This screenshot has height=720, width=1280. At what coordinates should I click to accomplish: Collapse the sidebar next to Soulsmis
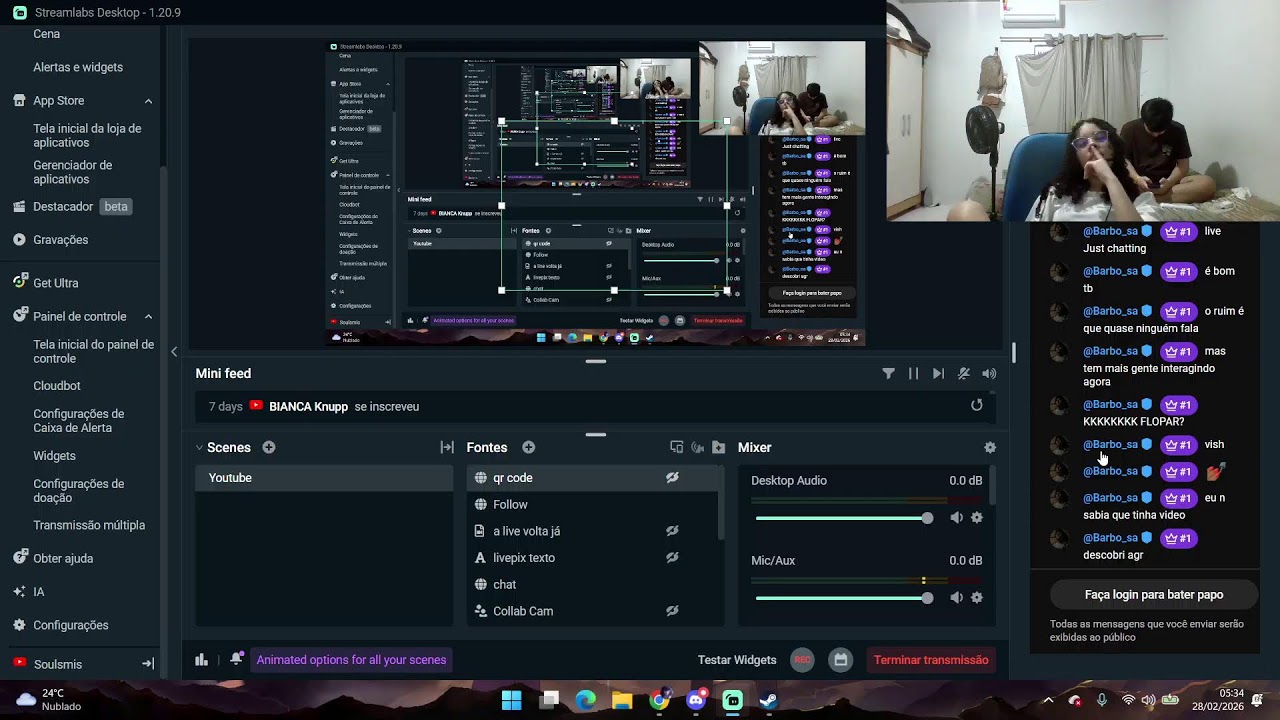coord(148,664)
